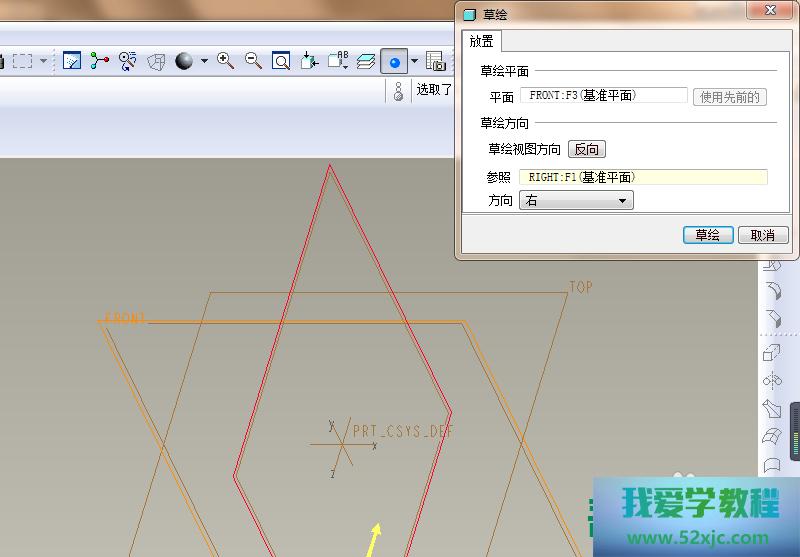Toggle the shaded sphere display mode
This screenshot has height=557, width=800.
(x=184, y=61)
